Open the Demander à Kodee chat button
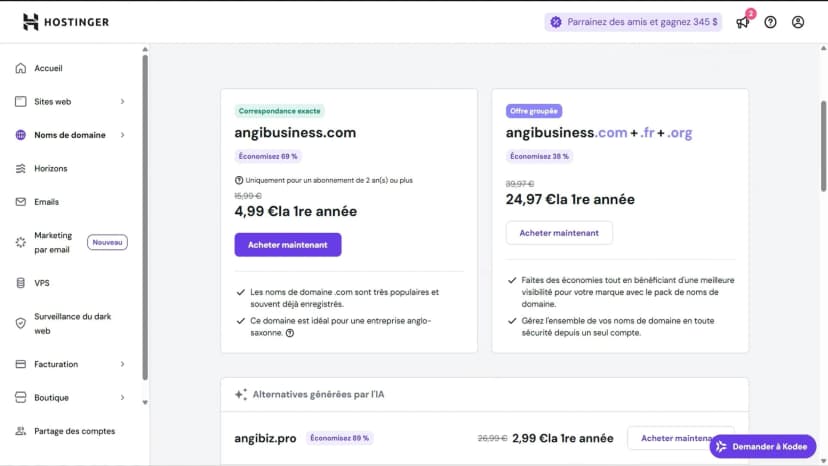This screenshot has height=466, width=828. pos(762,446)
